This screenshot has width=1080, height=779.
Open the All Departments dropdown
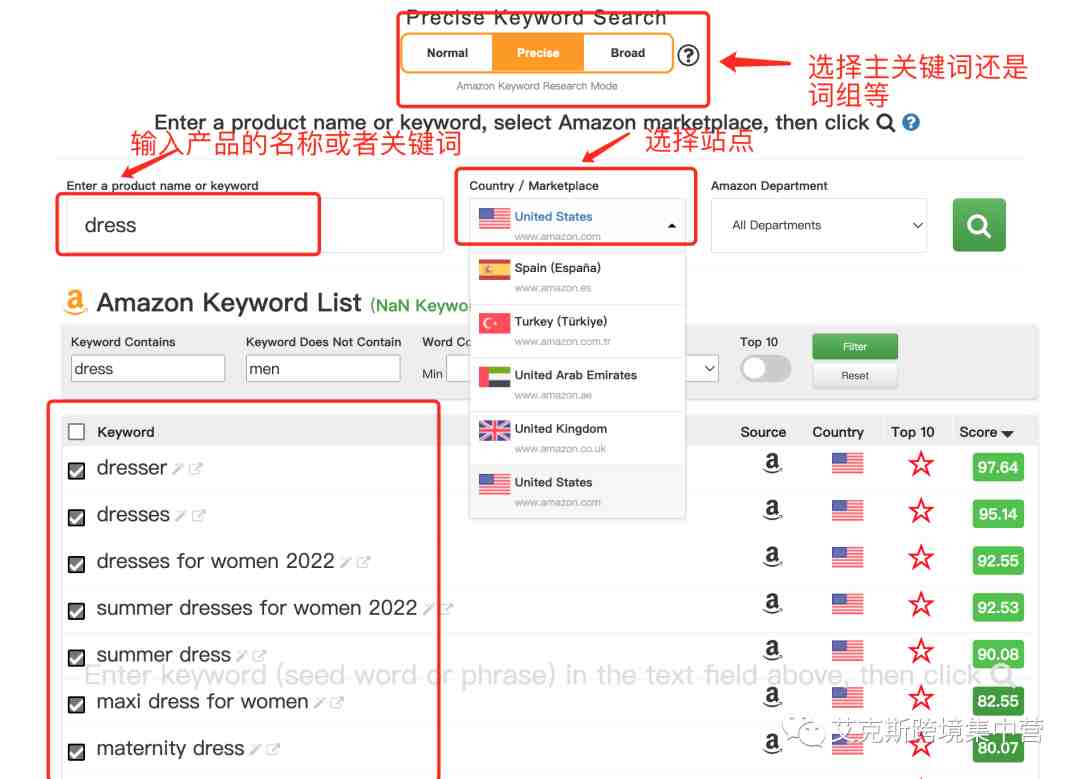(x=819, y=225)
